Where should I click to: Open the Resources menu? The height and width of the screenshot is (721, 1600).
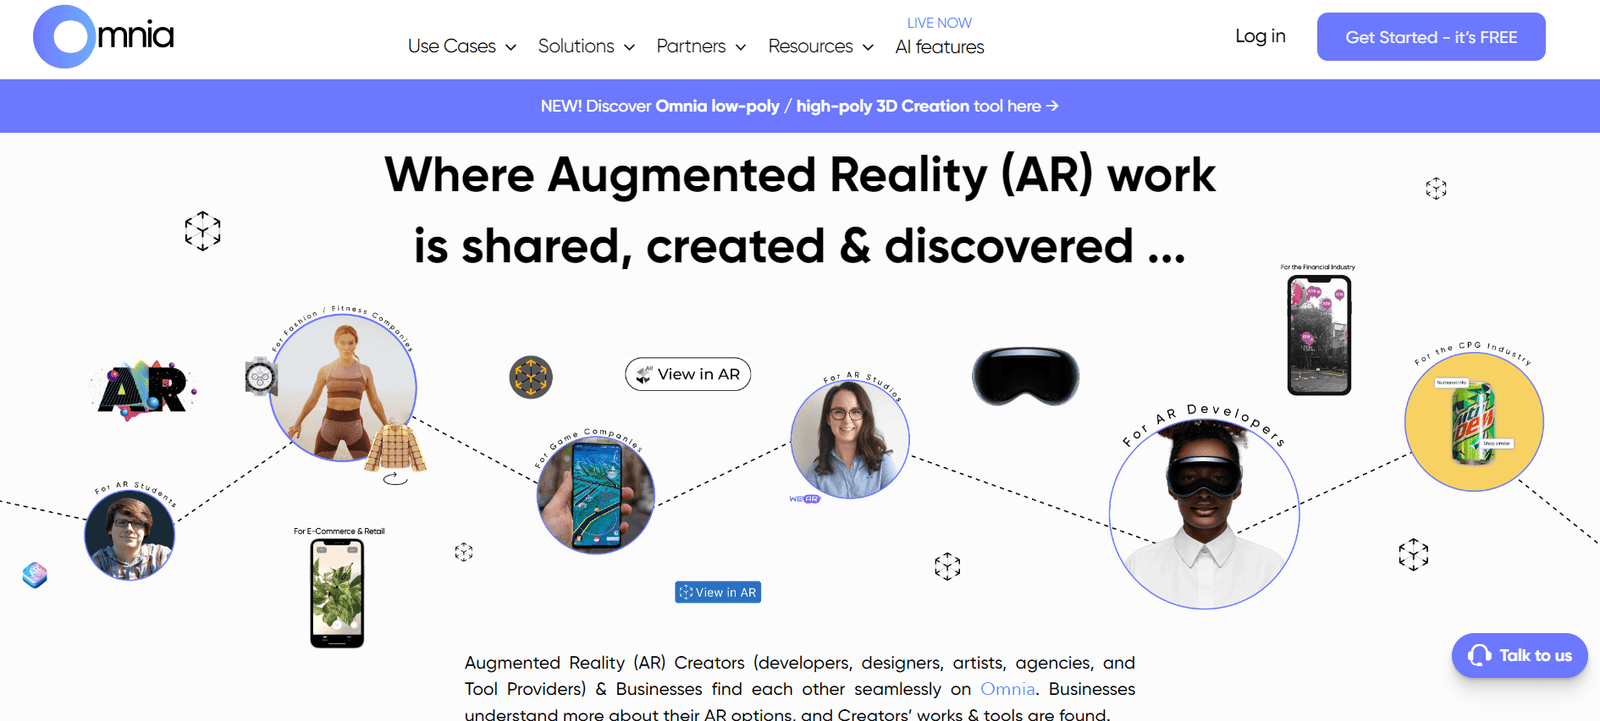click(x=820, y=47)
